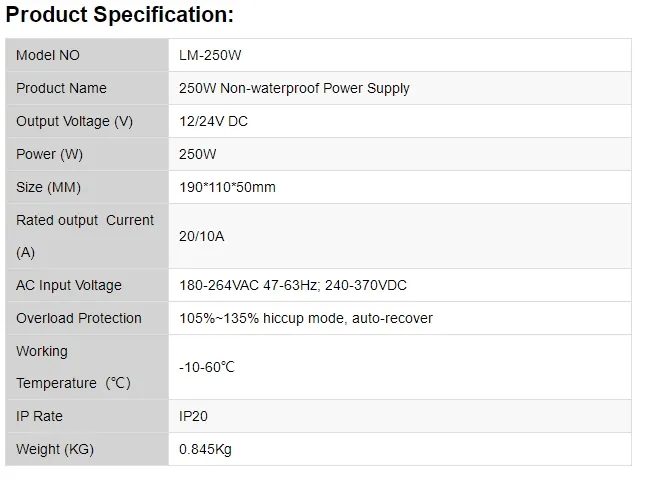Click the LM-250W model value
656x489 pixels.
pos(210,55)
